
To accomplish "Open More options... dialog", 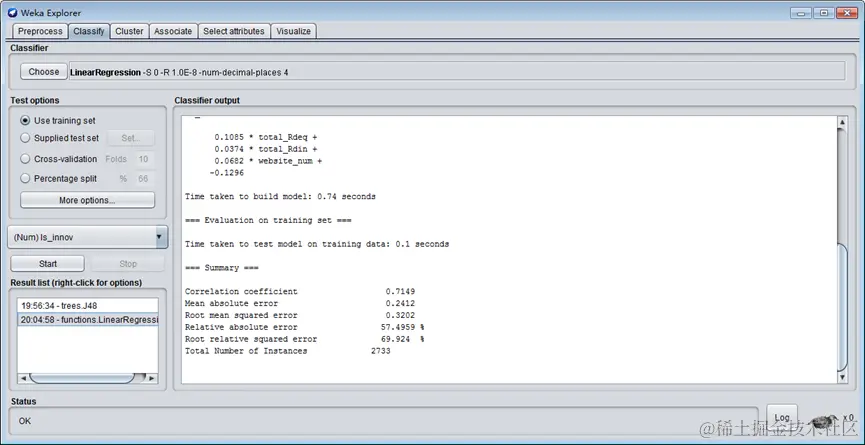I will click(87, 200).
